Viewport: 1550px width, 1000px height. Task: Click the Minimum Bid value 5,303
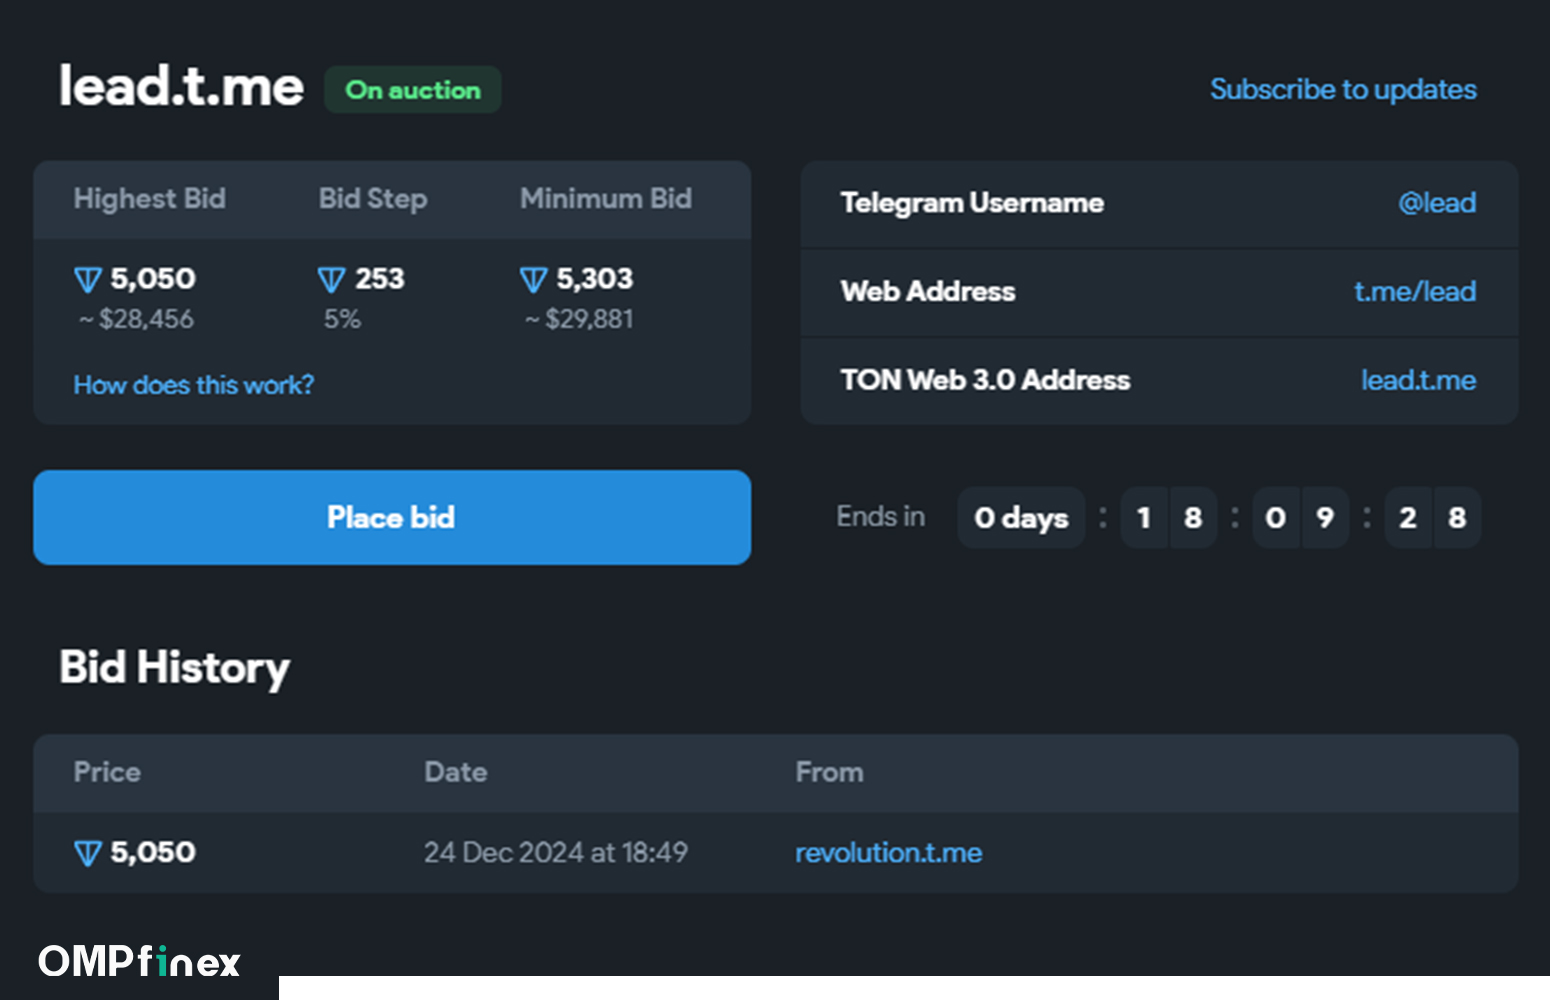[594, 279]
